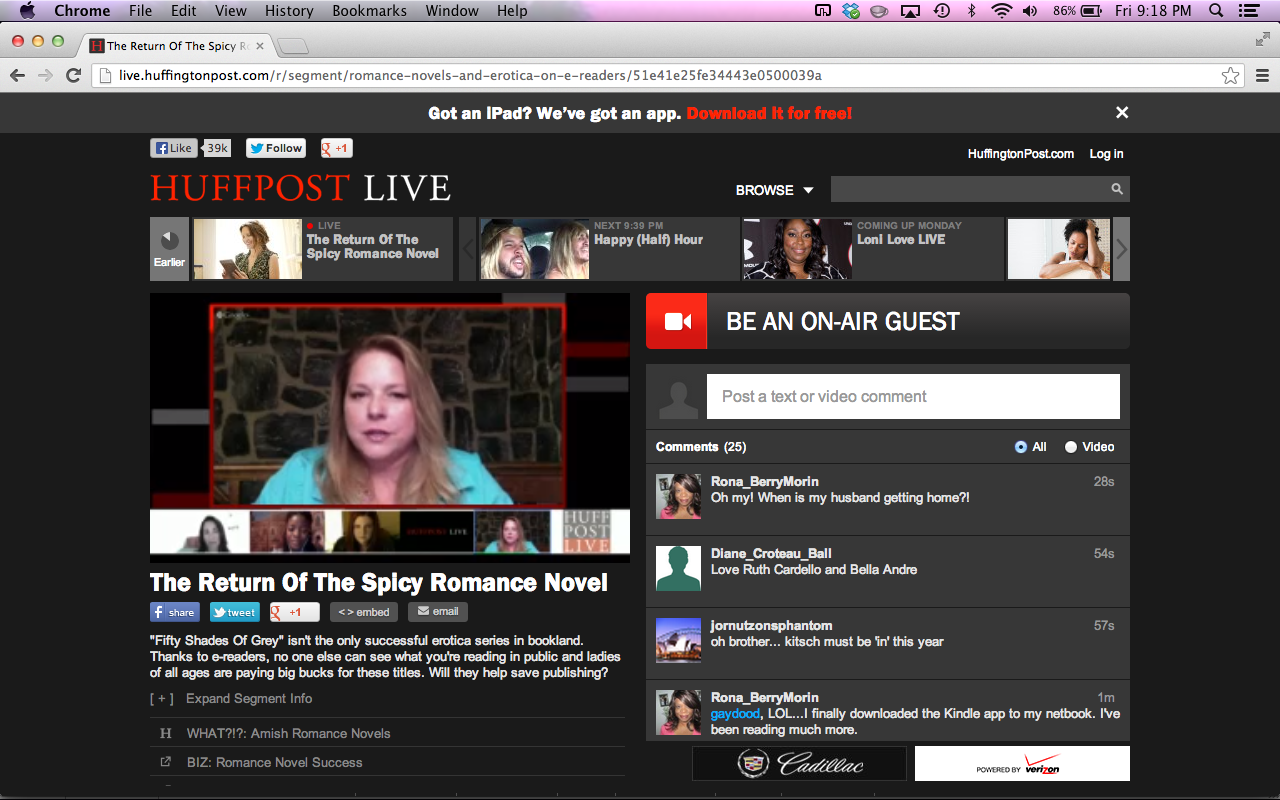Screen dimensions: 1280x800
Task: Open the Chrome application menu
Action: [x=82, y=11]
